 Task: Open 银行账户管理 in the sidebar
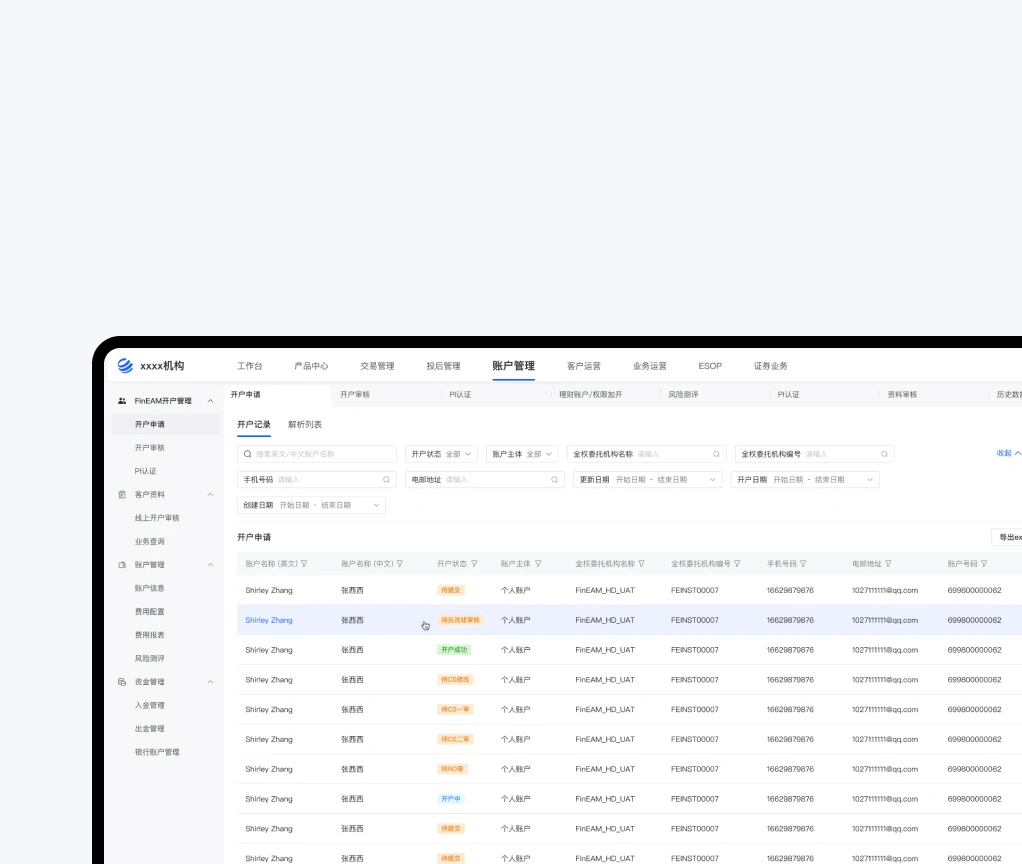coord(157,752)
